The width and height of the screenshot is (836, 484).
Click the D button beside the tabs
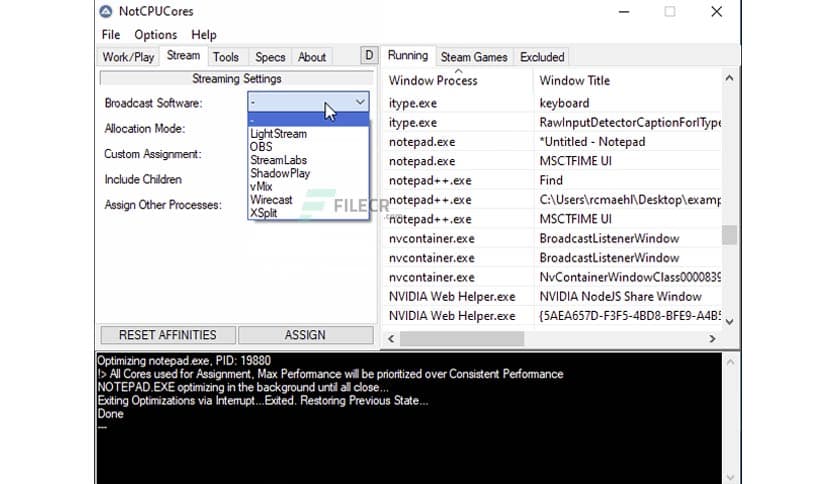click(369, 55)
